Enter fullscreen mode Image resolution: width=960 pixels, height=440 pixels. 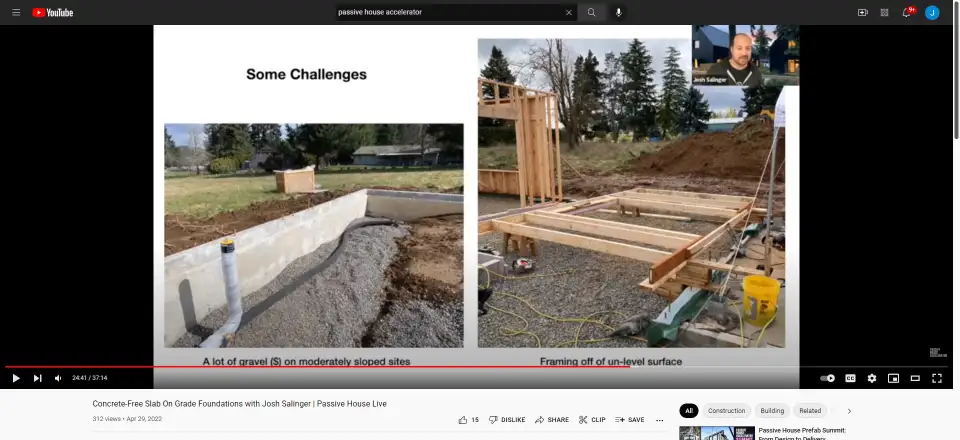(x=937, y=378)
